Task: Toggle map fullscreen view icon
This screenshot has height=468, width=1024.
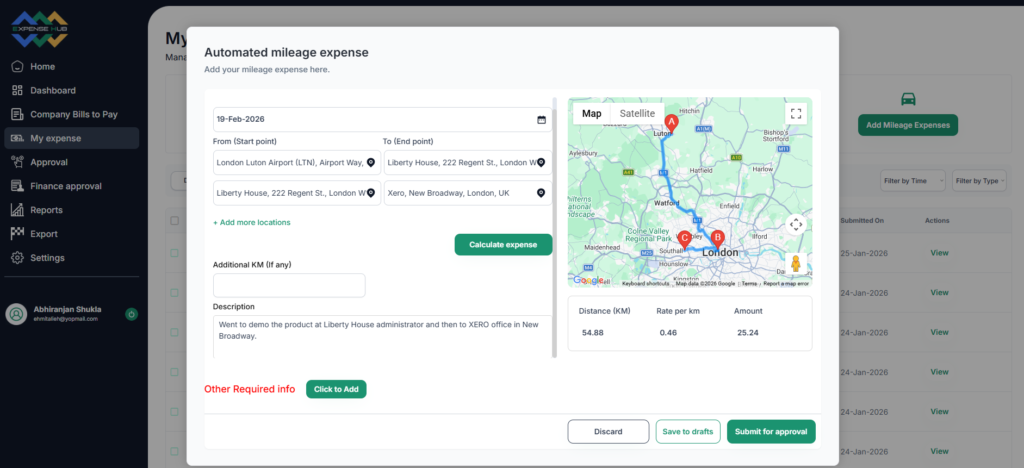Action: click(x=795, y=114)
